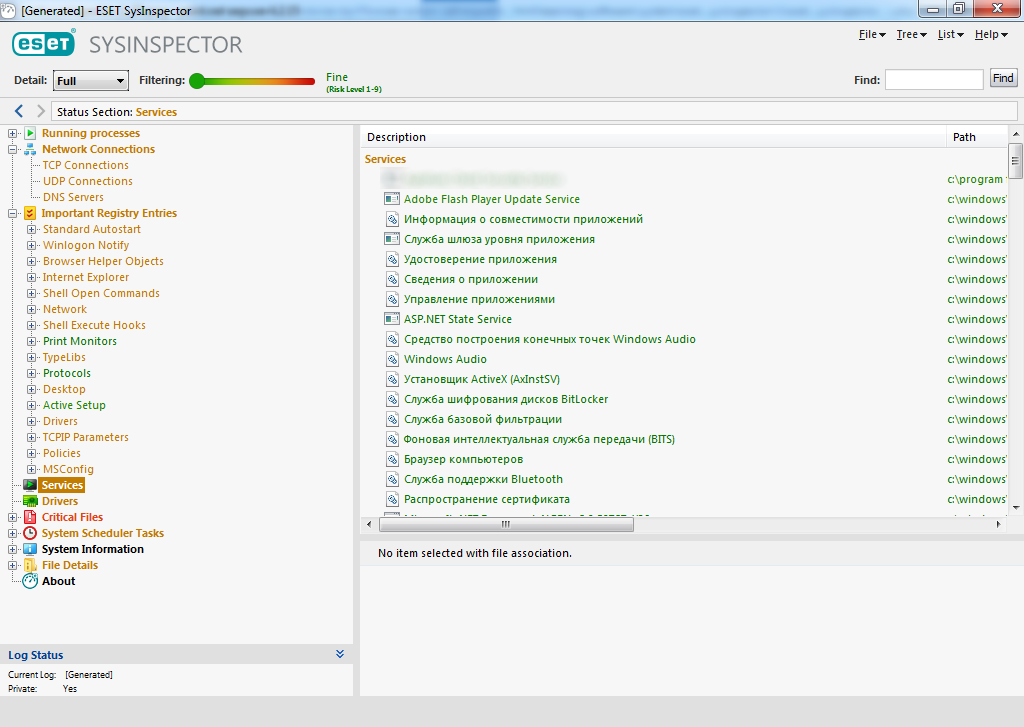Navigate back with the left arrow
1024x727 pixels.
pyautogui.click(x=19, y=111)
